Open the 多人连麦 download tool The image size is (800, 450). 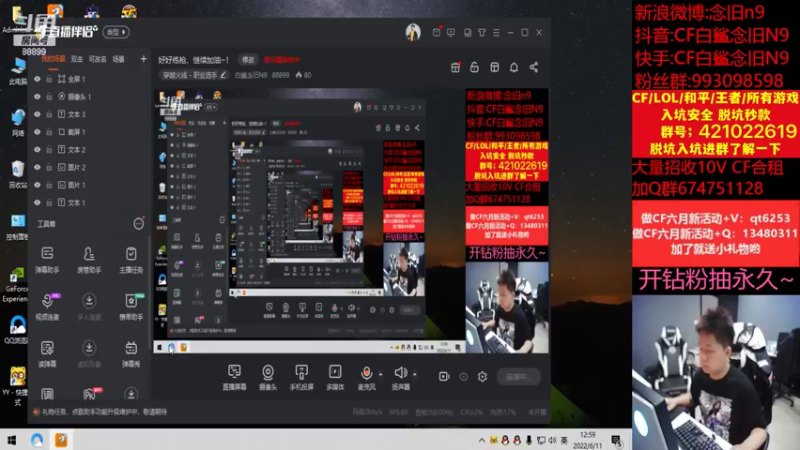(89, 306)
